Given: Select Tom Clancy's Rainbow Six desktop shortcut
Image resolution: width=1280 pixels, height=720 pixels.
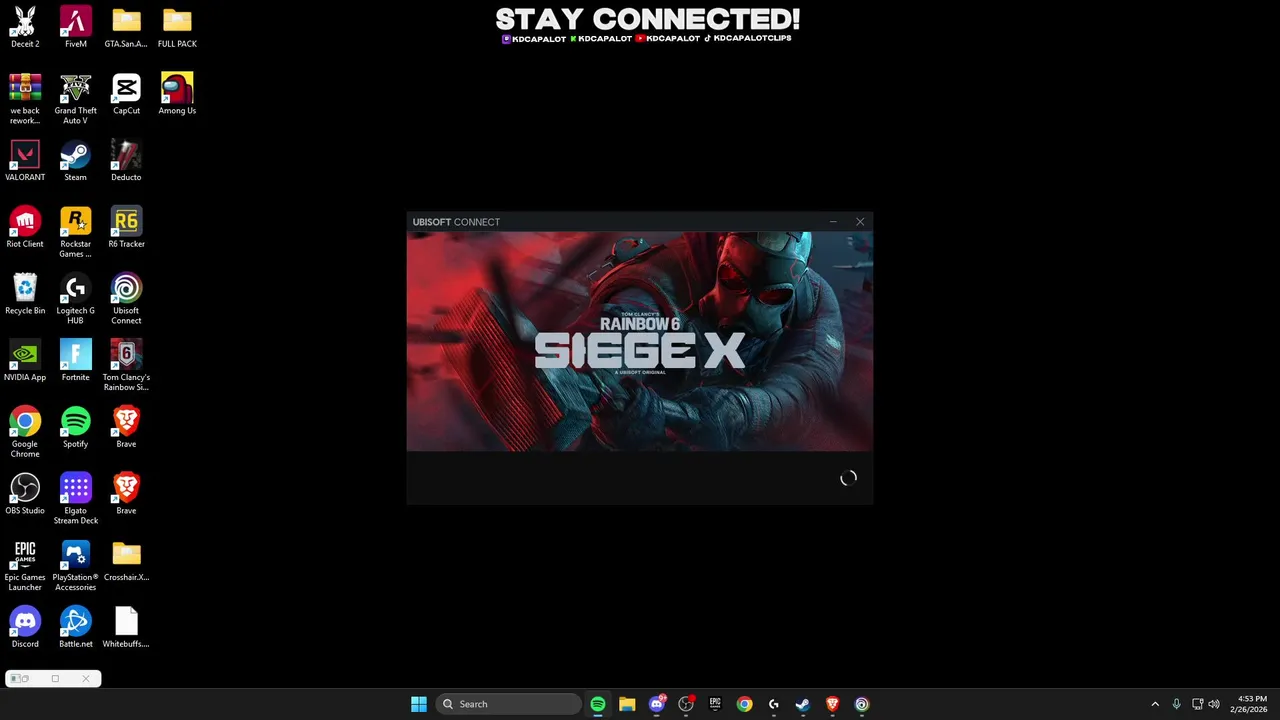Looking at the screenshot, I should point(126,366).
